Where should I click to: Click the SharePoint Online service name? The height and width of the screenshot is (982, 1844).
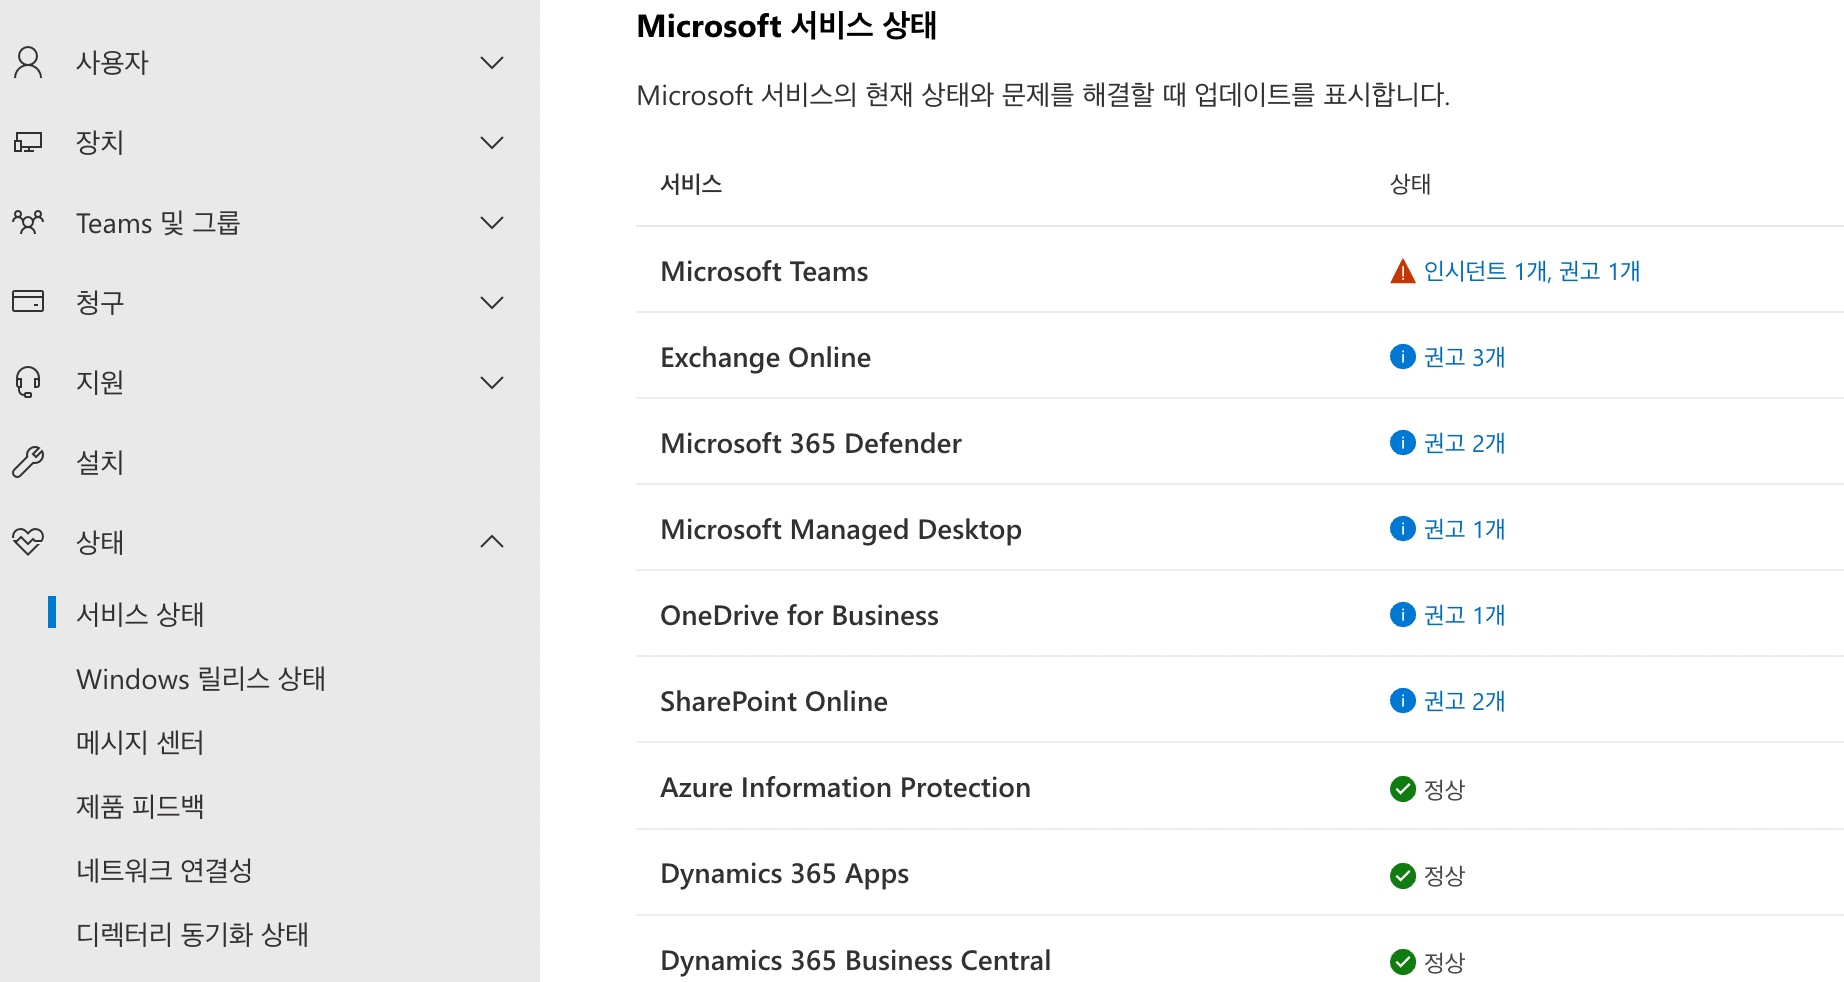click(774, 701)
